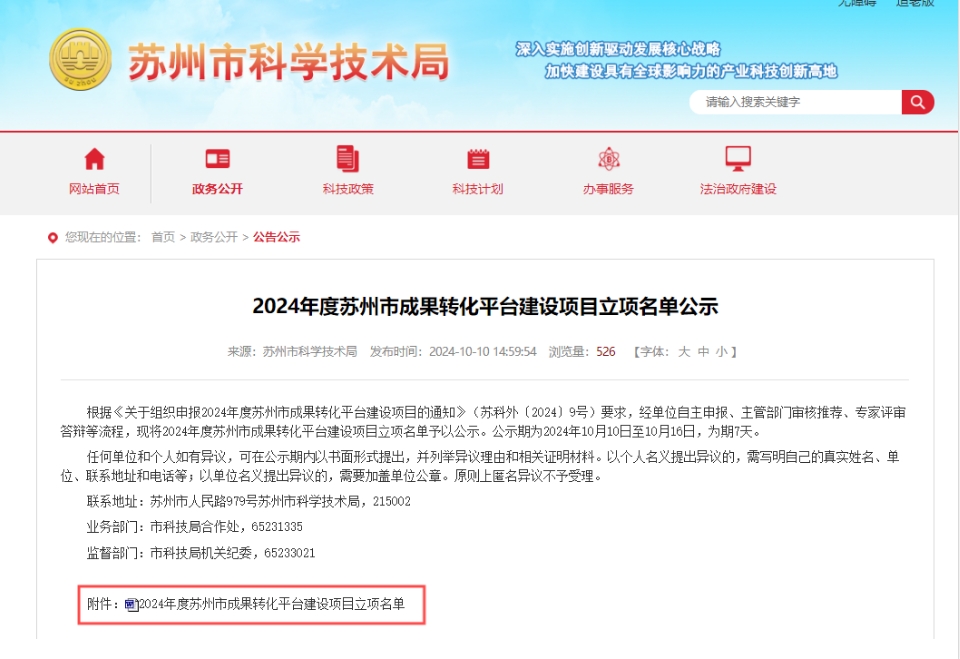This screenshot has height=659, width=960.
Task: Go to 首页 in the breadcrumb
Action: pos(163,237)
